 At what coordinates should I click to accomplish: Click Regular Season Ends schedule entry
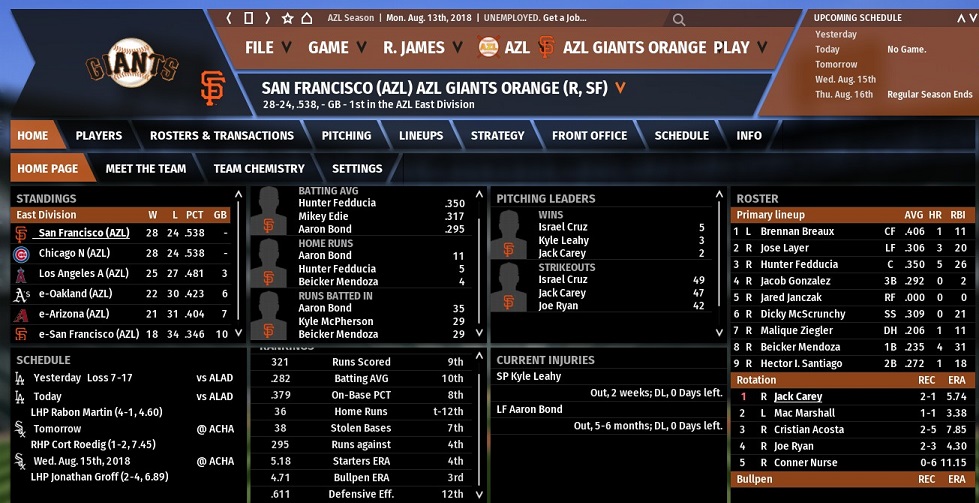930,94
